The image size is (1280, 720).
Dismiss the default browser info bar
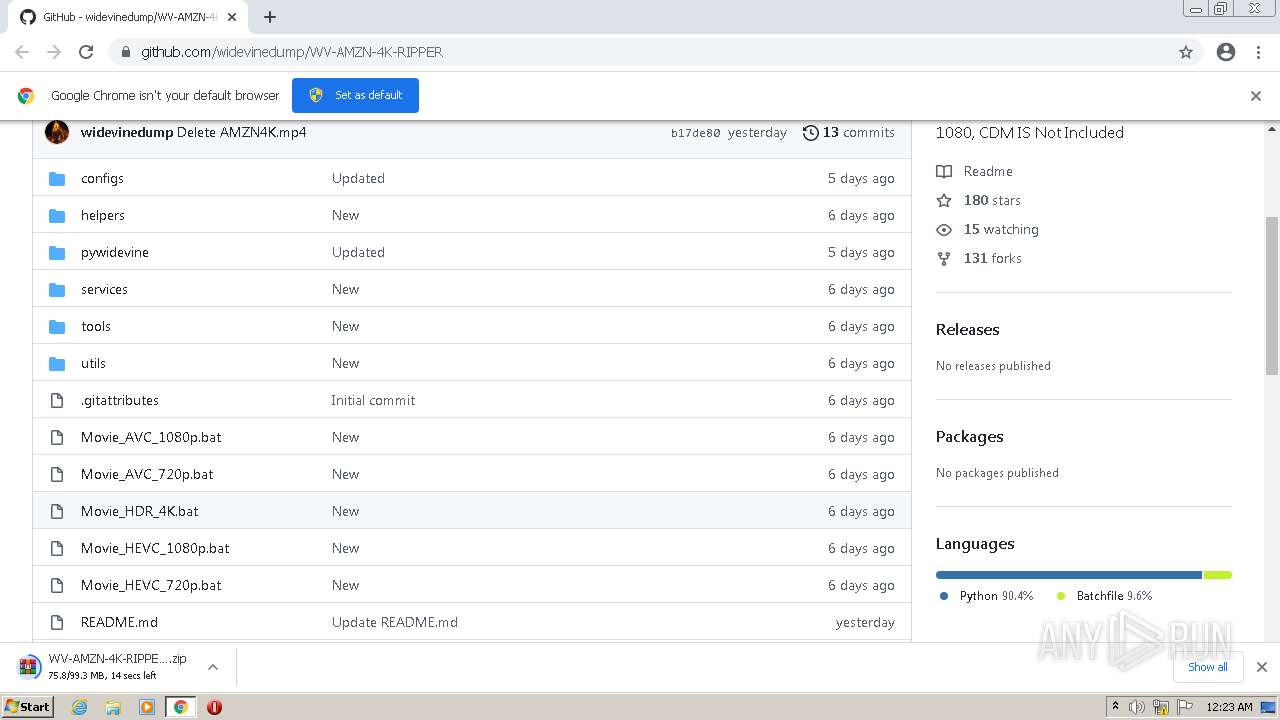[x=1256, y=96]
